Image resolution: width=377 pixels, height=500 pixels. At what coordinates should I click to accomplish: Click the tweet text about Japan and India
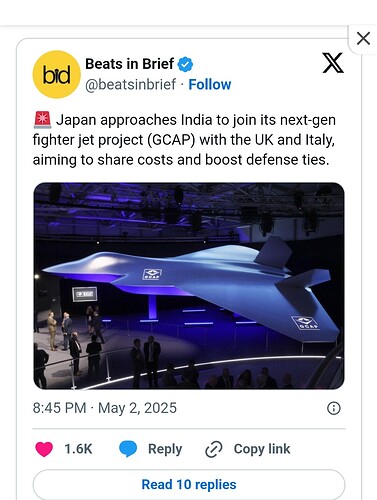tap(184, 140)
